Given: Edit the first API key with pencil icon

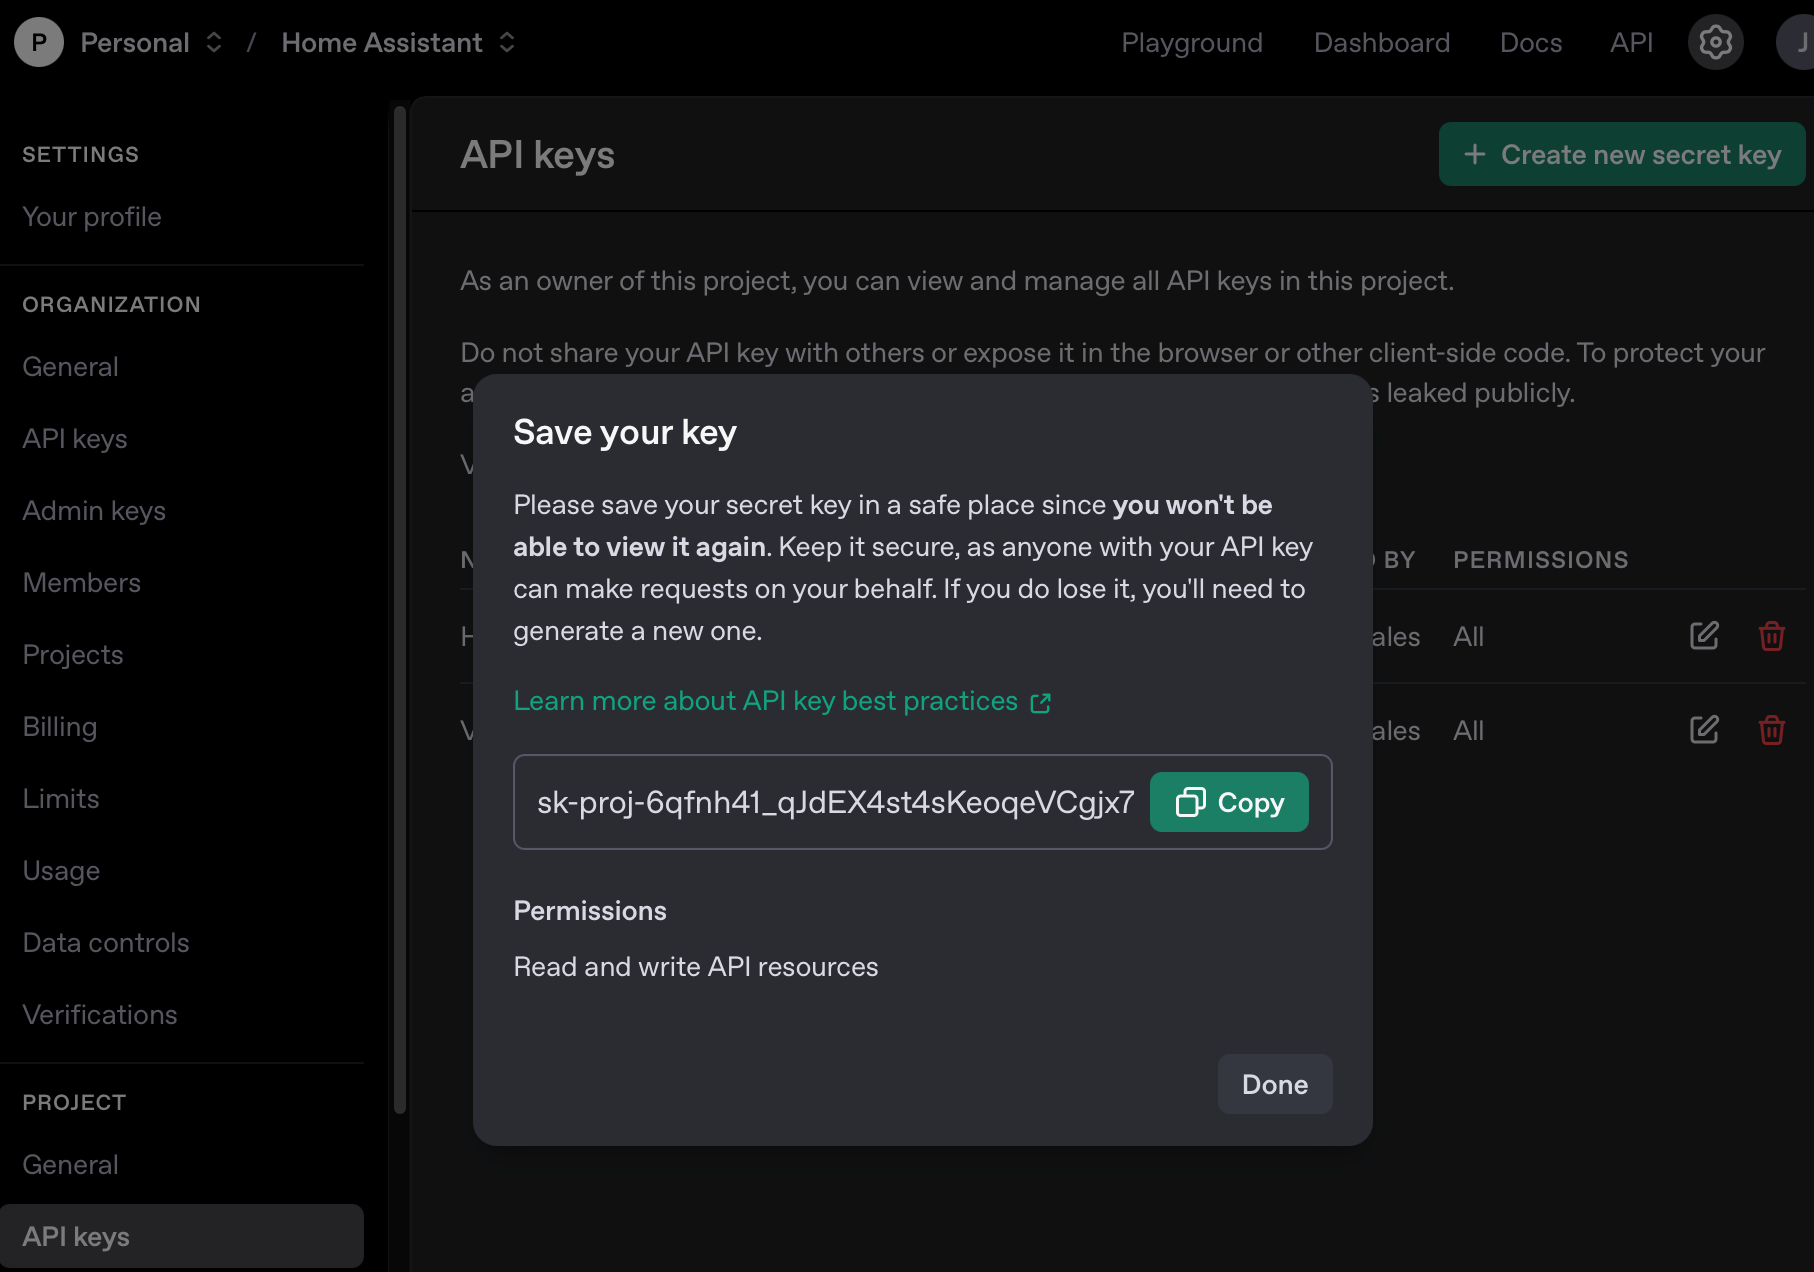Looking at the screenshot, I should click(x=1704, y=636).
